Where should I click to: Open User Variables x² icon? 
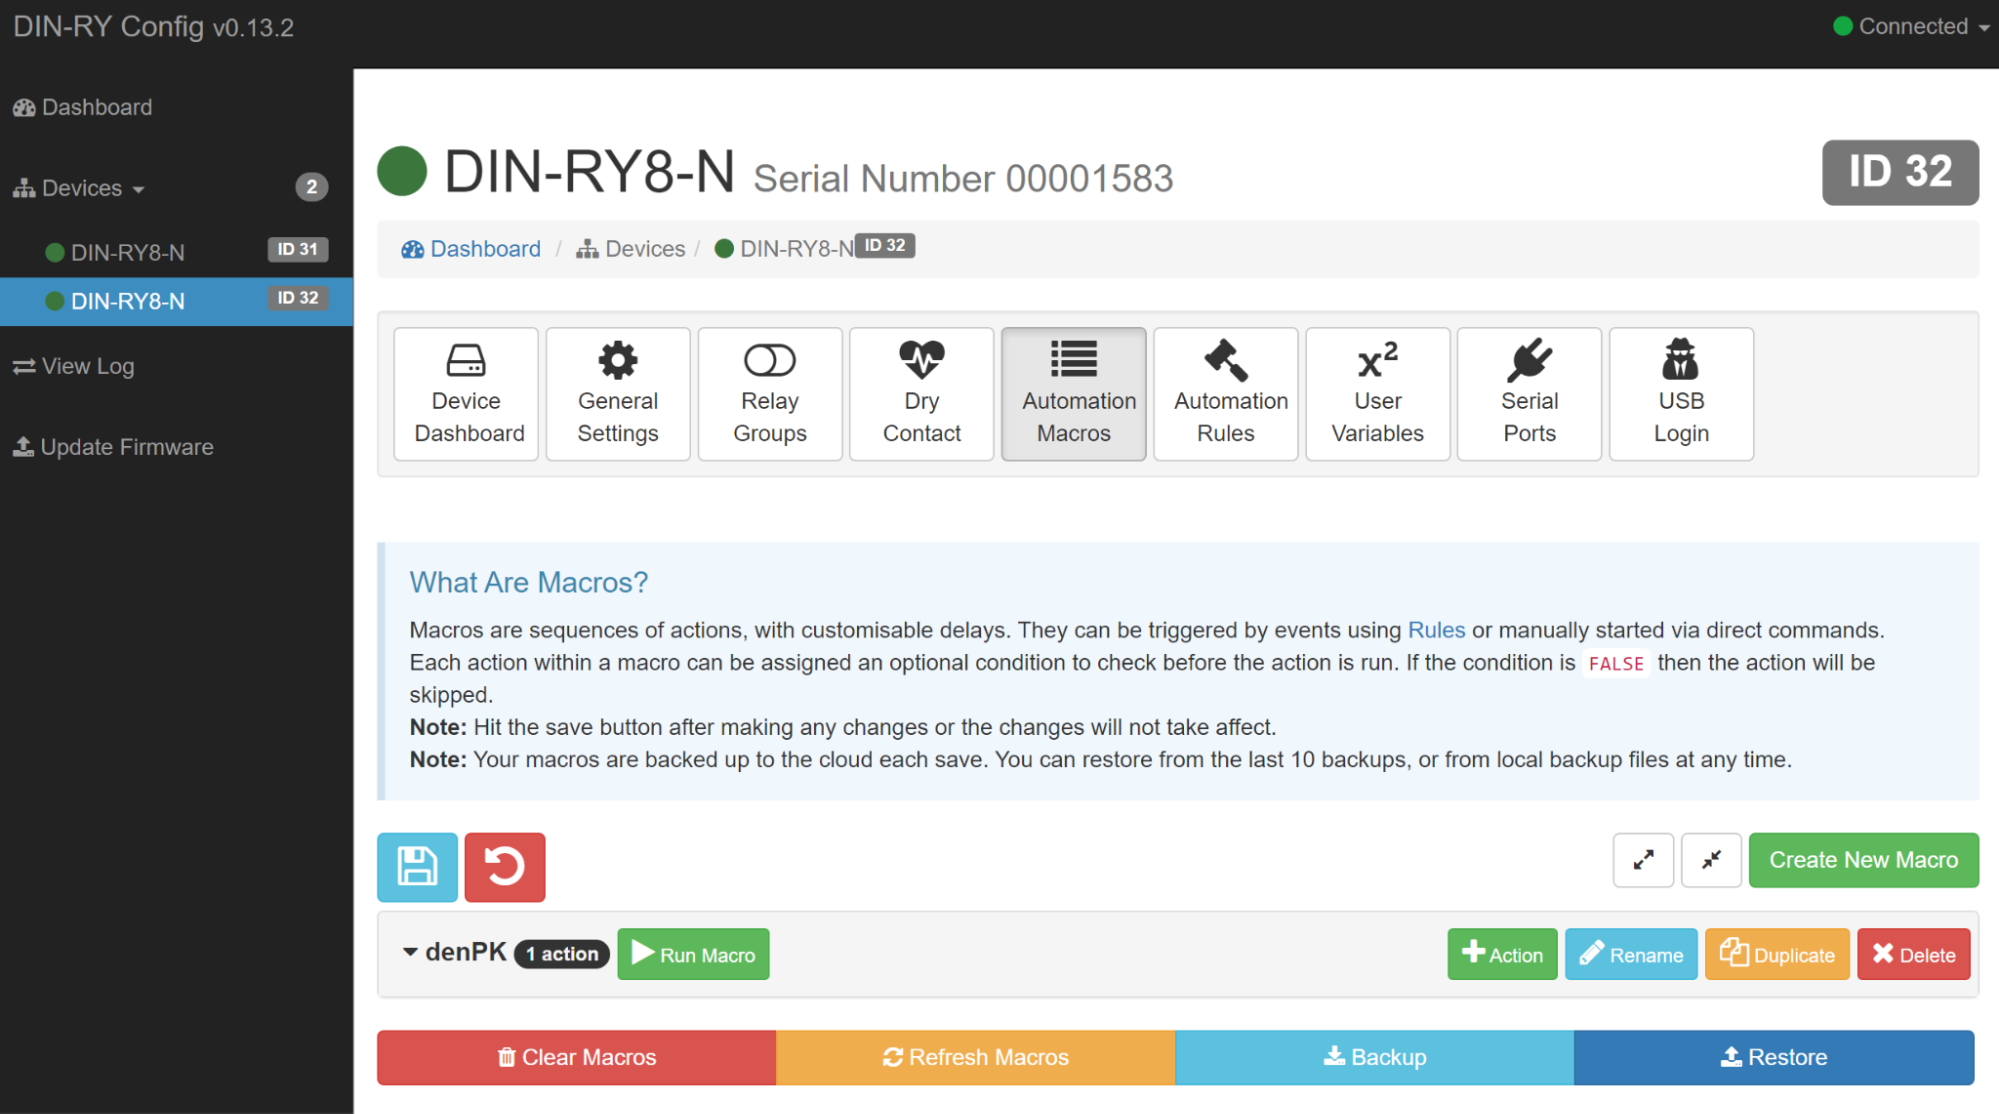1377,394
